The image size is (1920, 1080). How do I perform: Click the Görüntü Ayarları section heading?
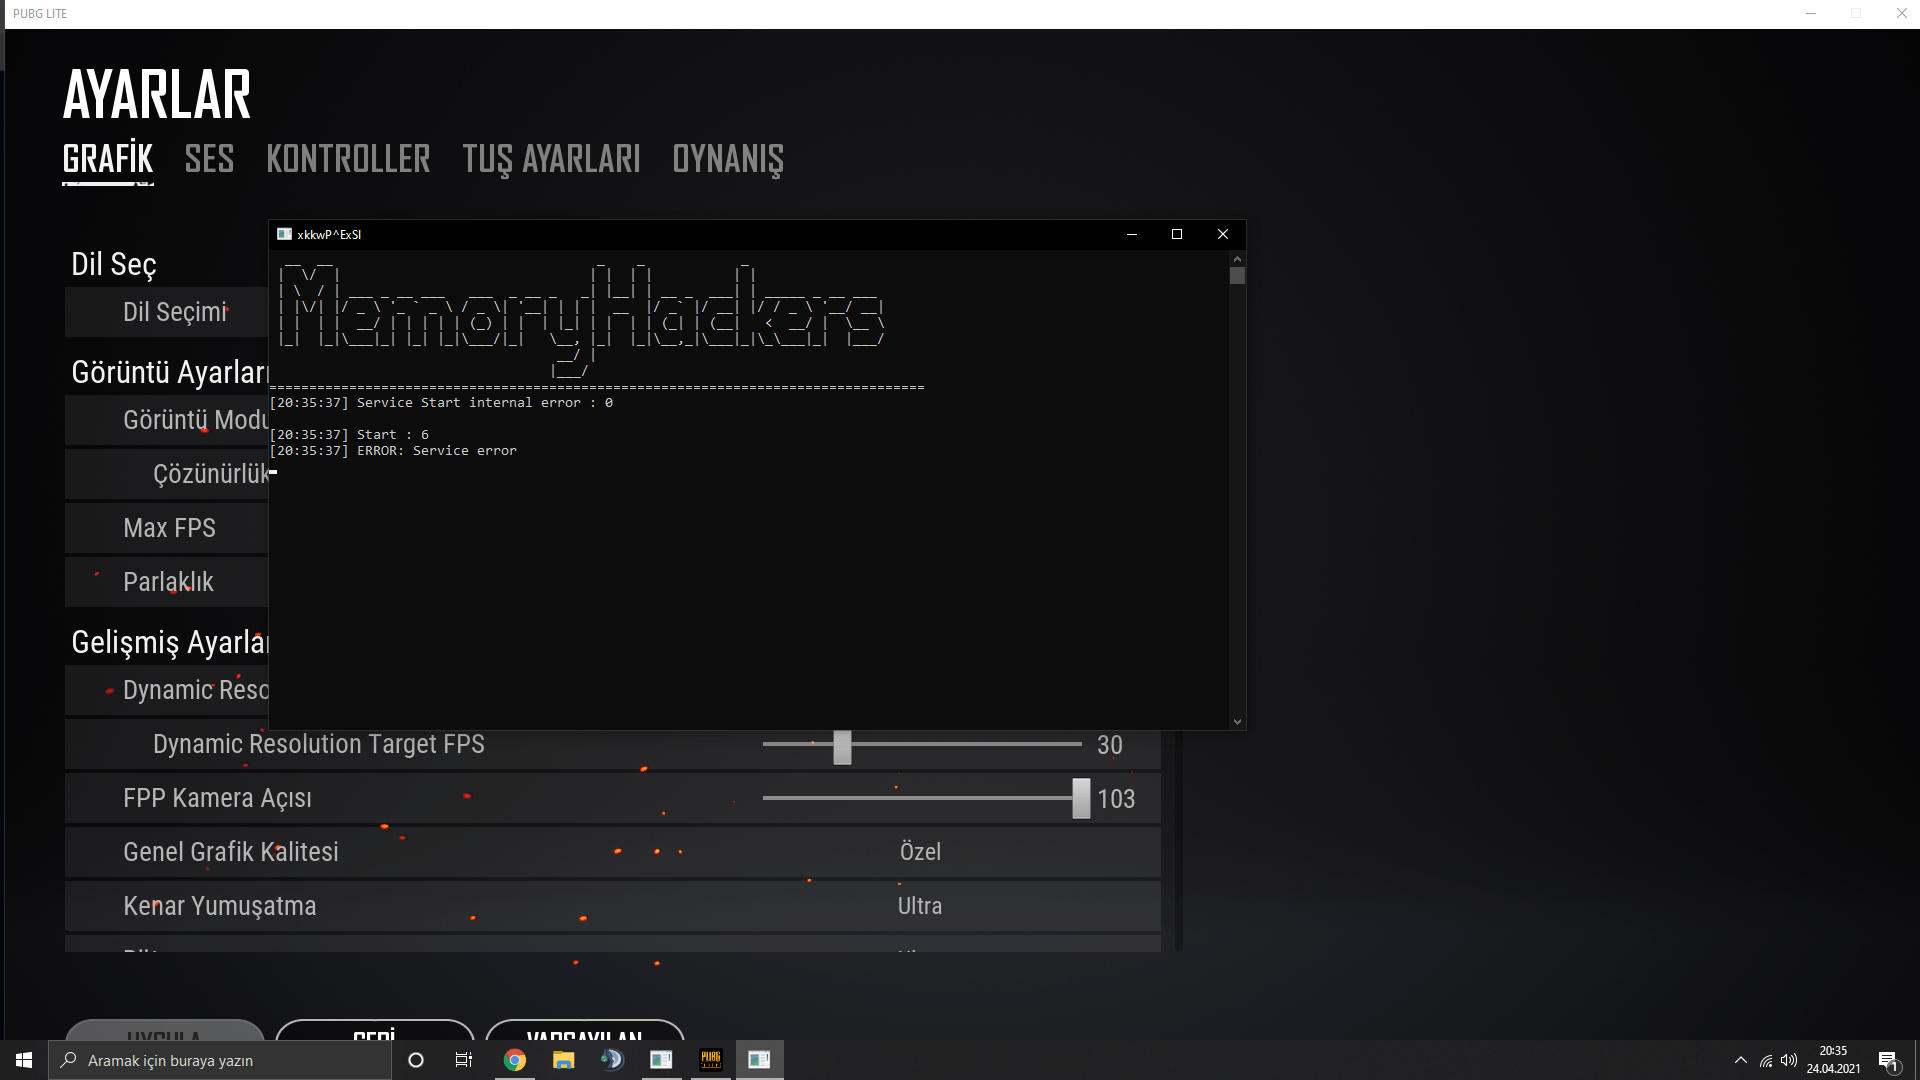coord(170,372)
